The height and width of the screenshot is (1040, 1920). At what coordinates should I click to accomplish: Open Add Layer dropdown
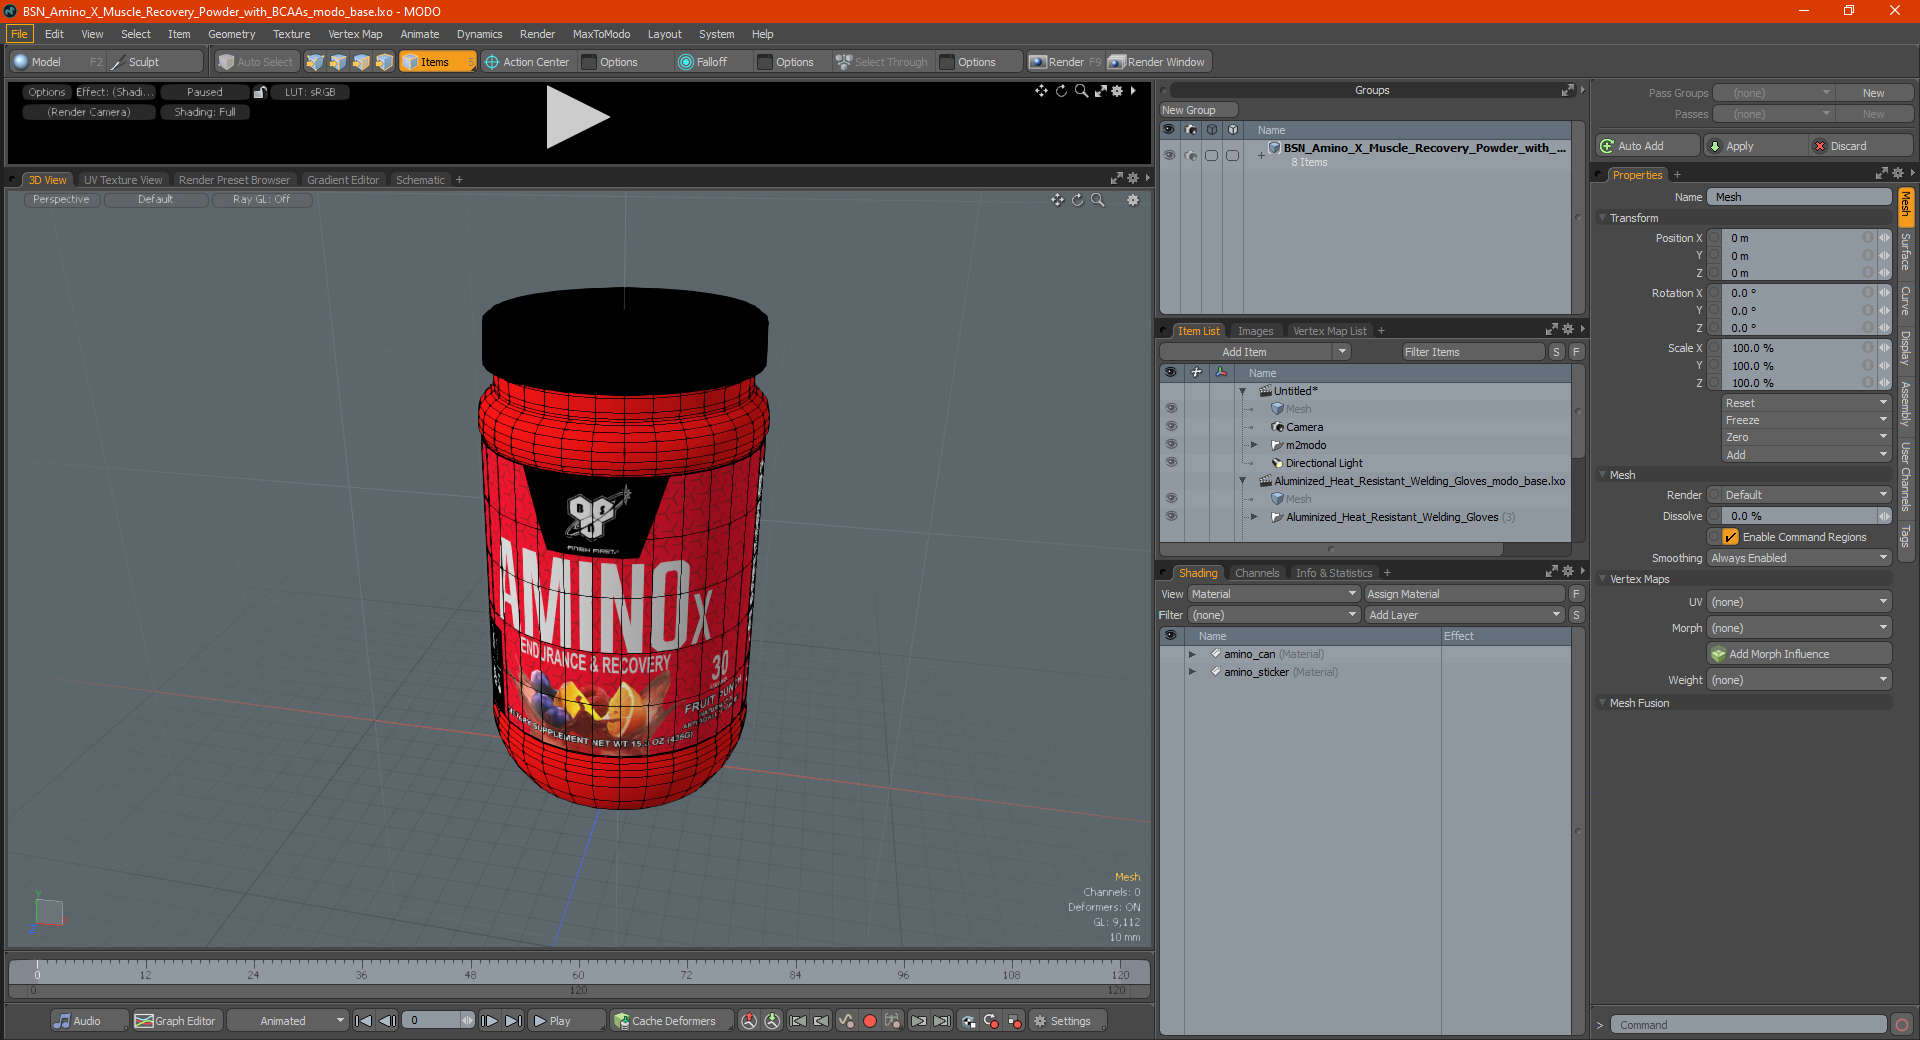1464,615
